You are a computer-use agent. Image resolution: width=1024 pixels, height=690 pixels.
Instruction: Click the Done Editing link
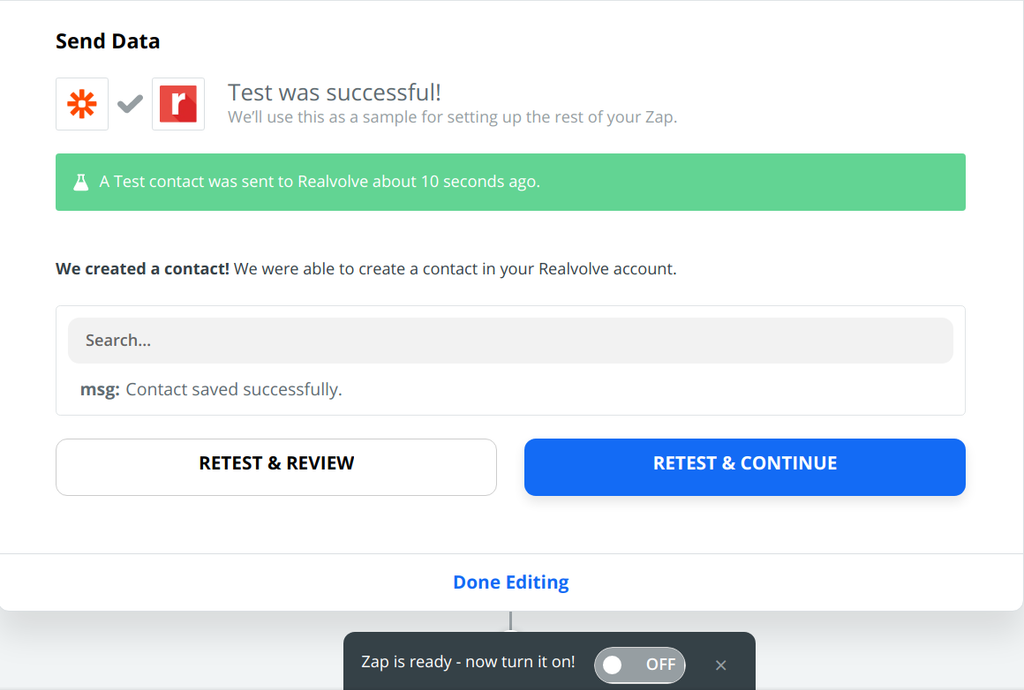511,582
